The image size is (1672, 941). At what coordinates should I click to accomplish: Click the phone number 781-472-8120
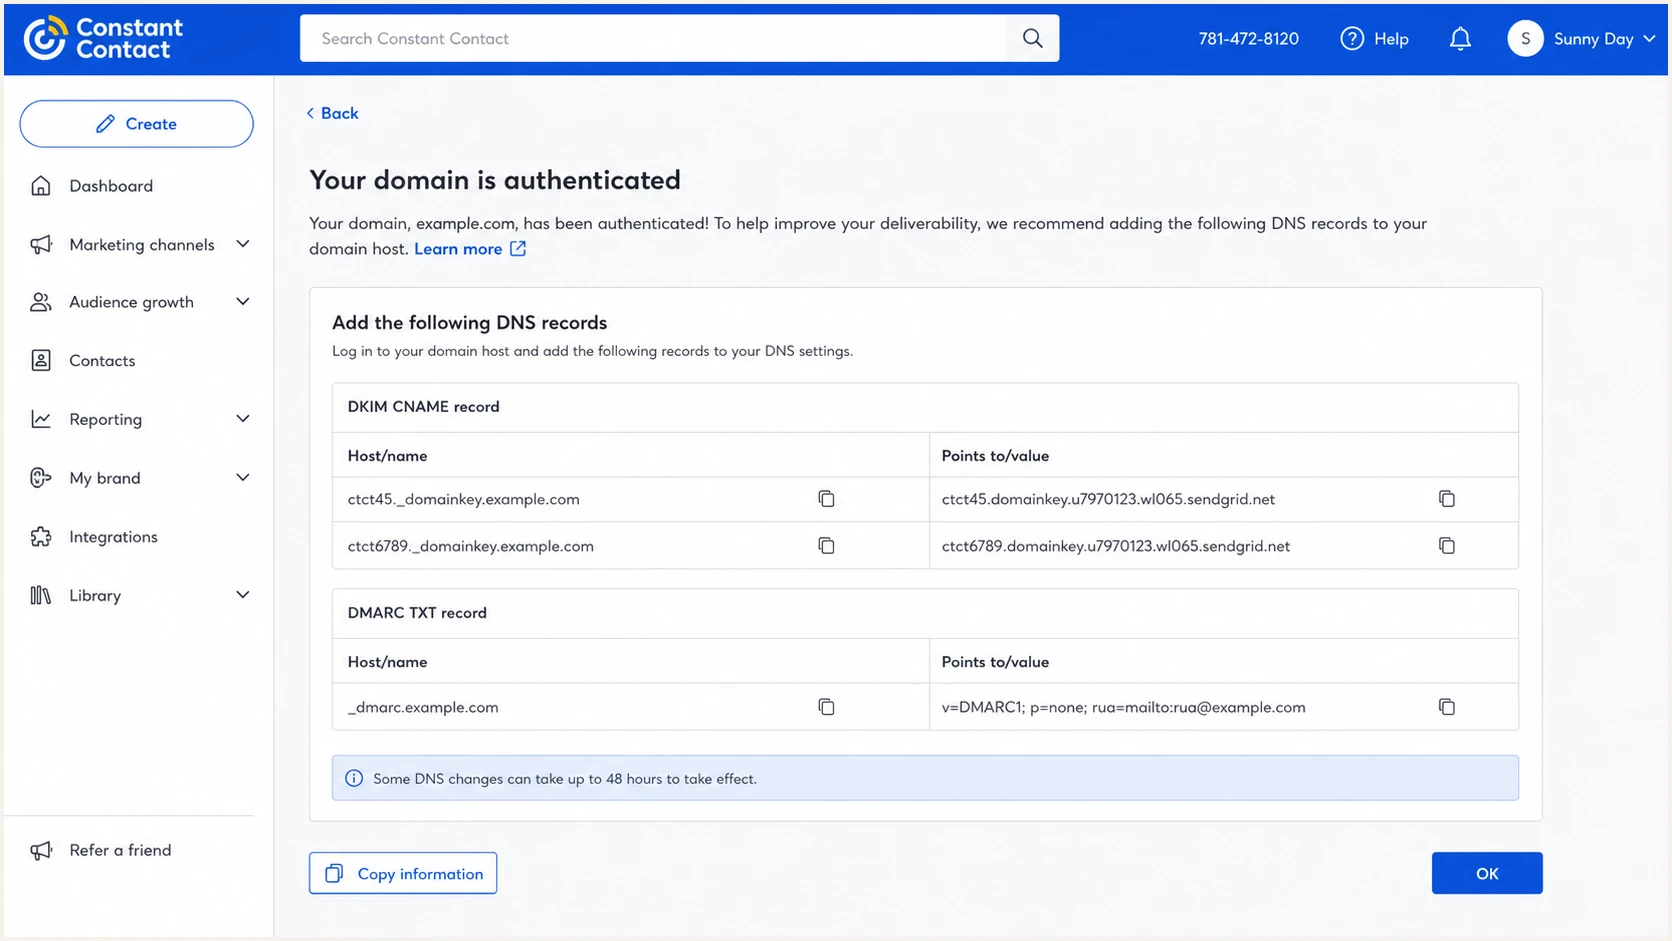[x=1248, y=39]
